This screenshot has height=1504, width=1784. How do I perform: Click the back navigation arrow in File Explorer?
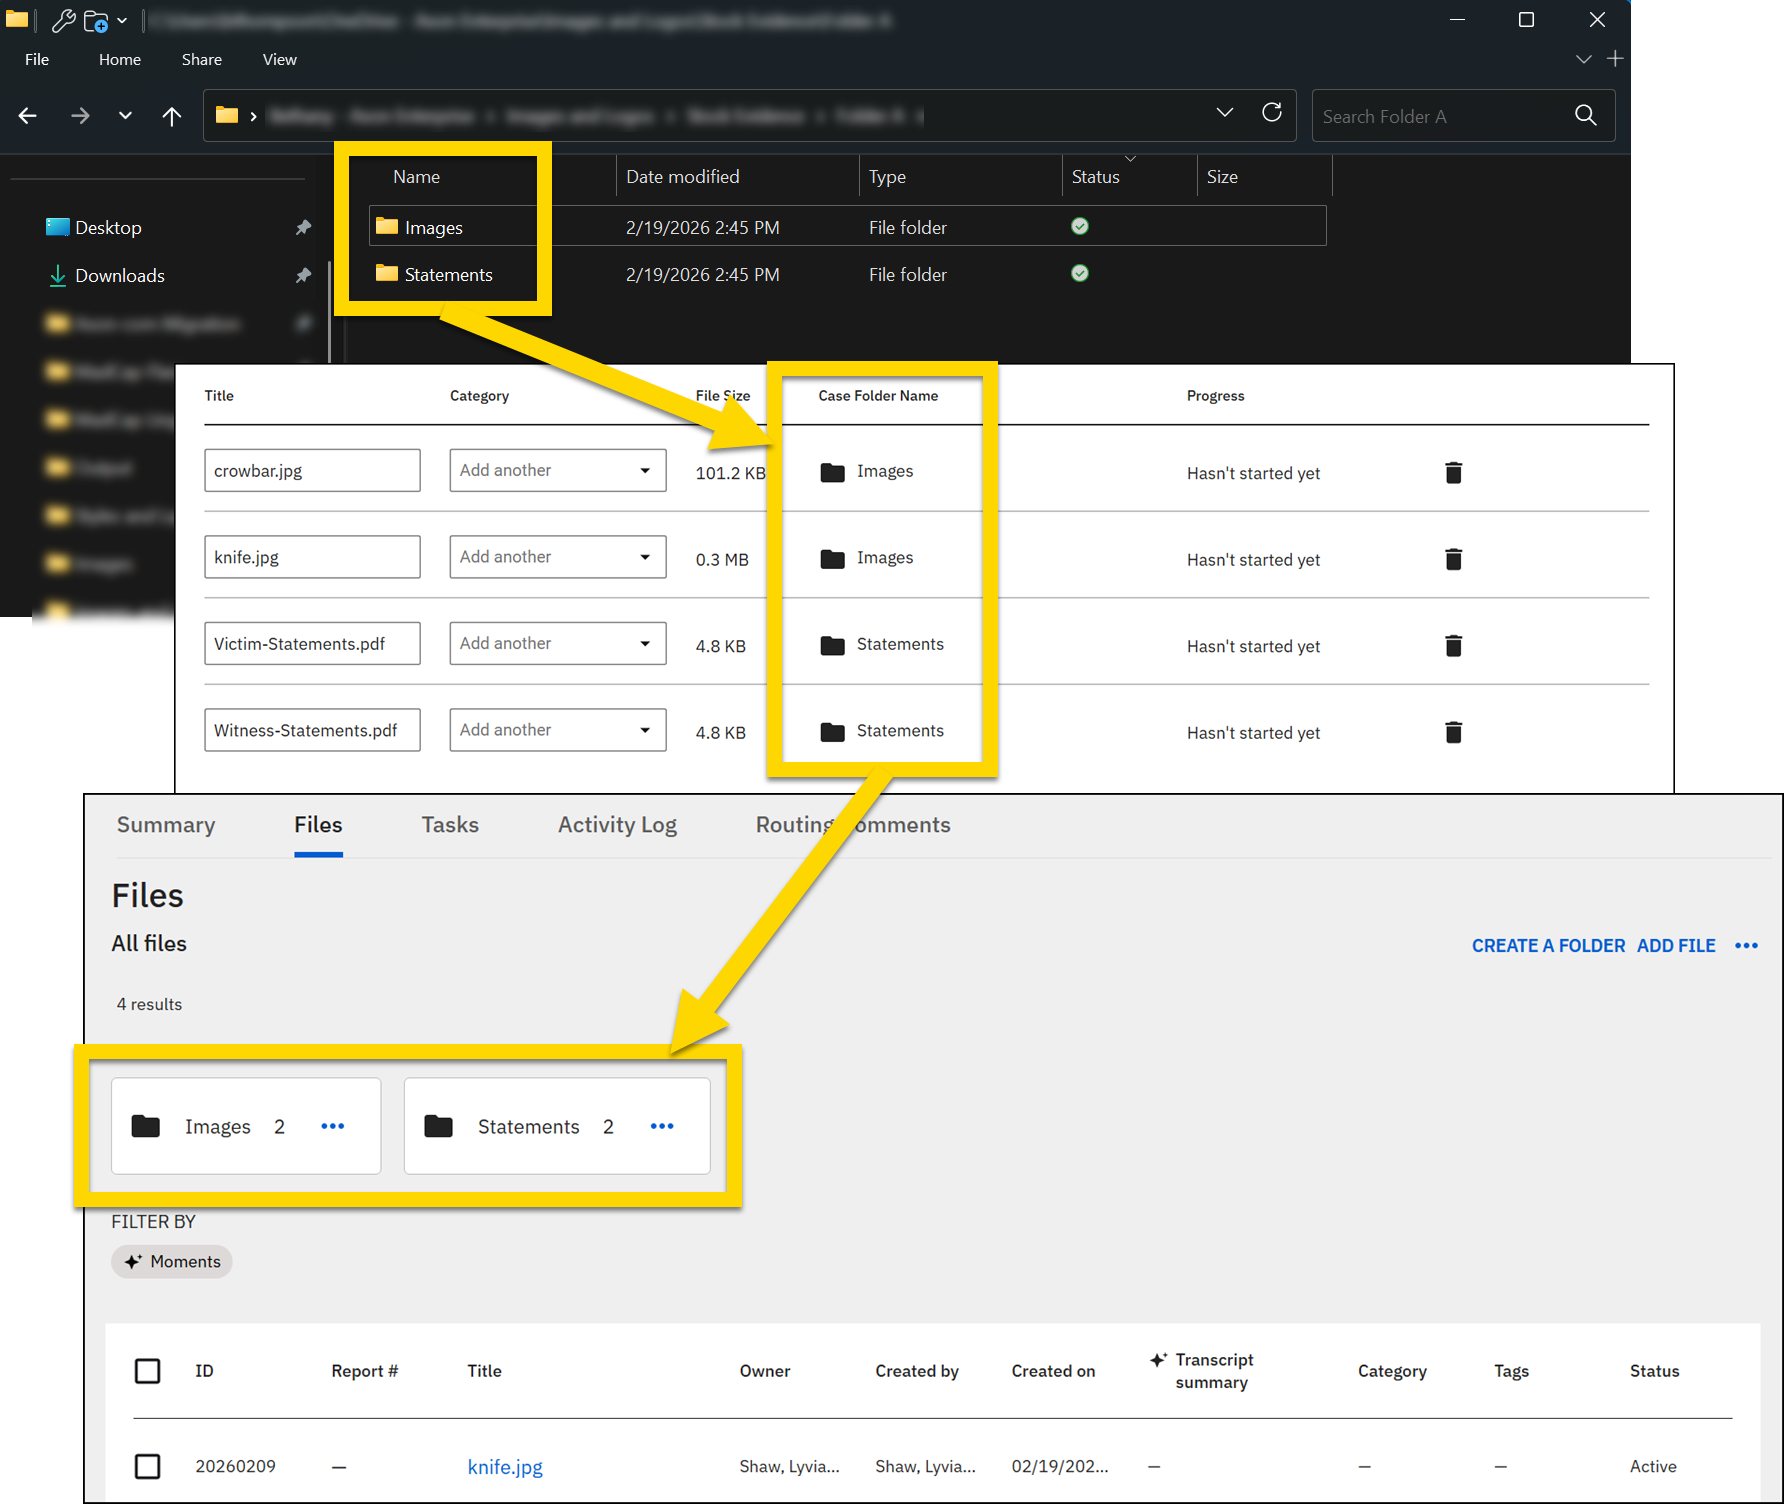click(27, 115)
